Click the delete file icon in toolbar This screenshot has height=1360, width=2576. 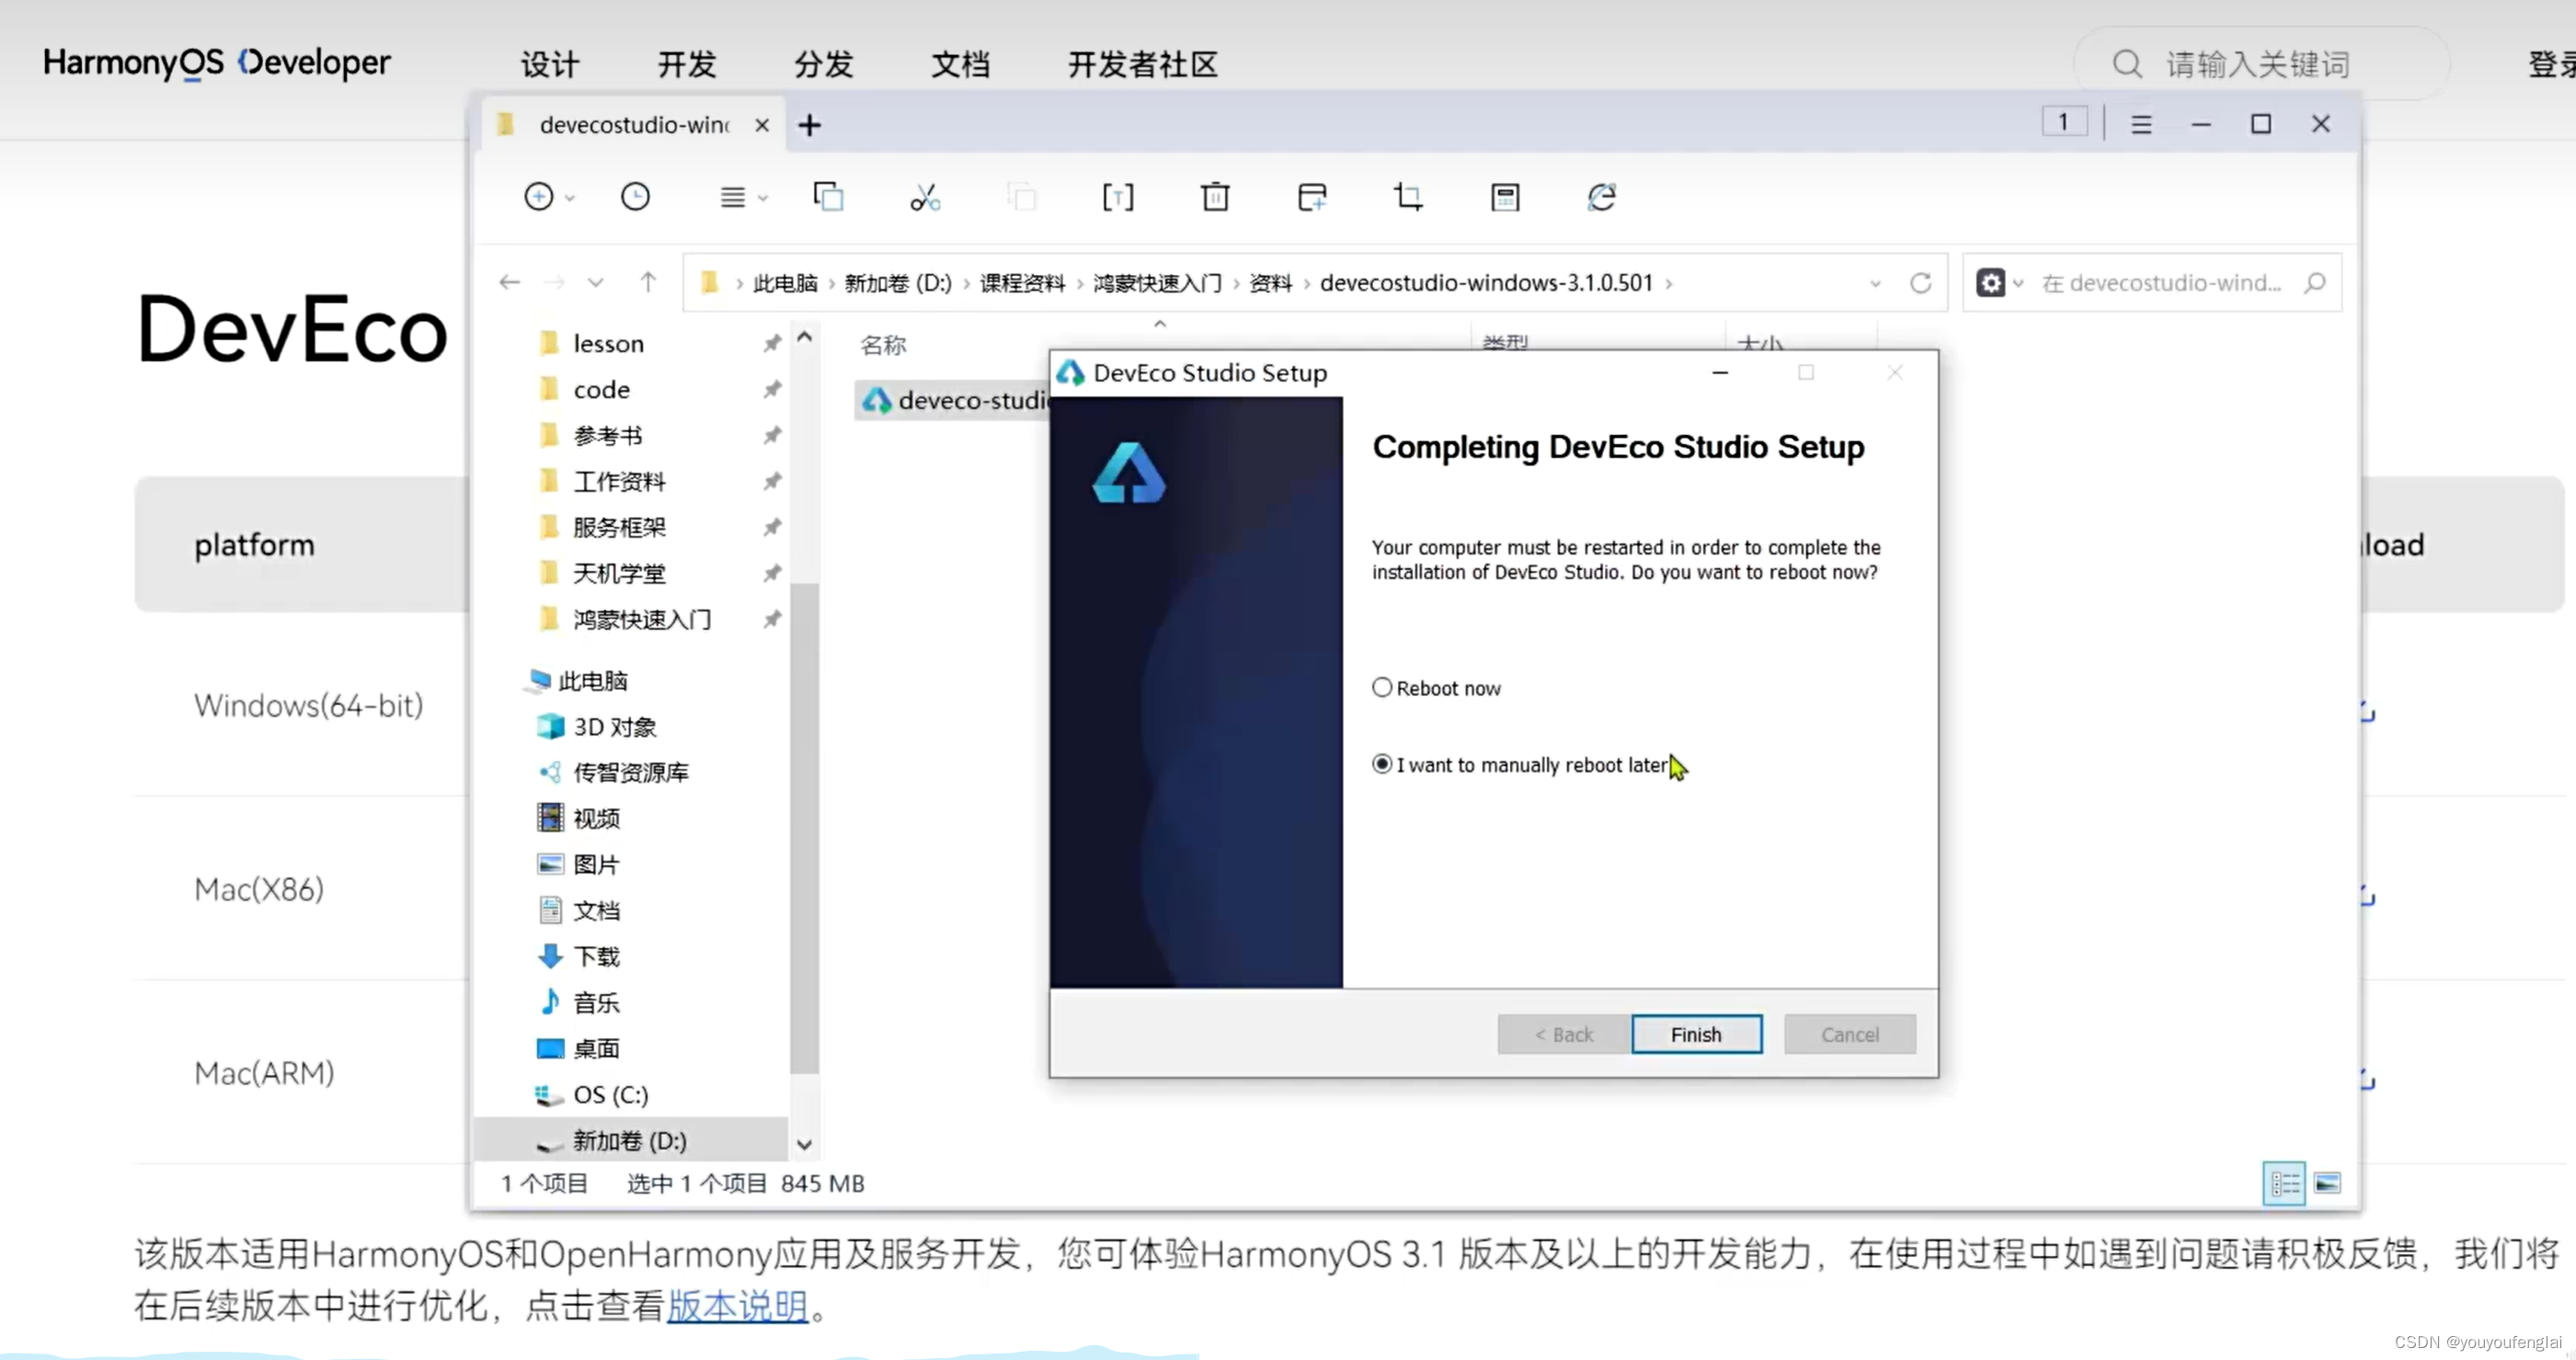coord(1217,198)
